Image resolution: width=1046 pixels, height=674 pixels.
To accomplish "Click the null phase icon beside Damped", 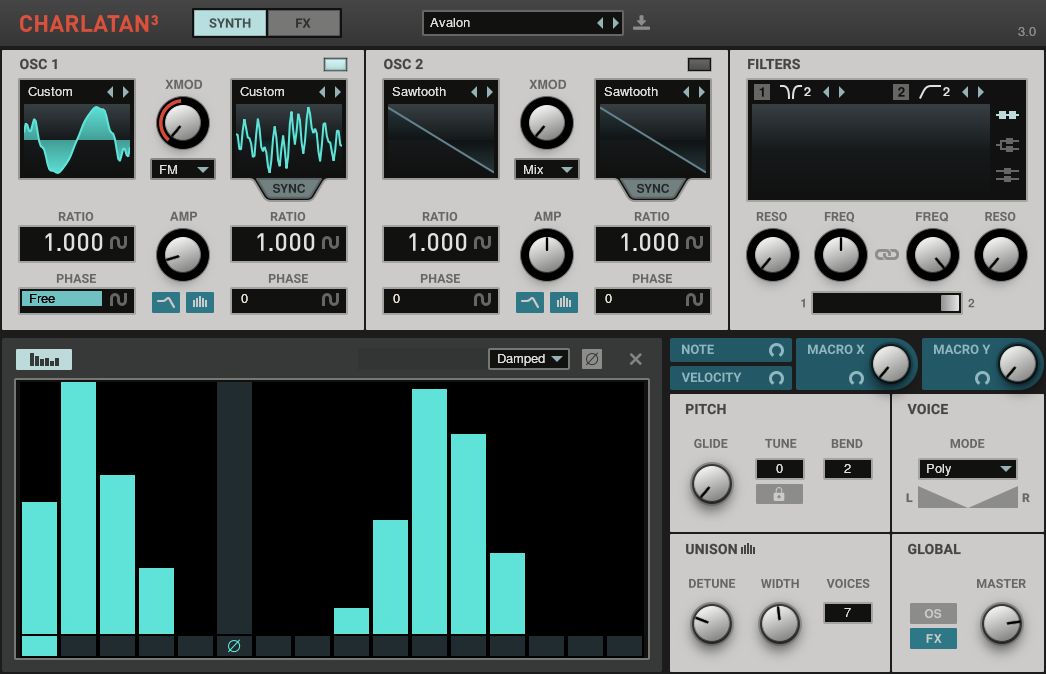I will tap(592, 359).
